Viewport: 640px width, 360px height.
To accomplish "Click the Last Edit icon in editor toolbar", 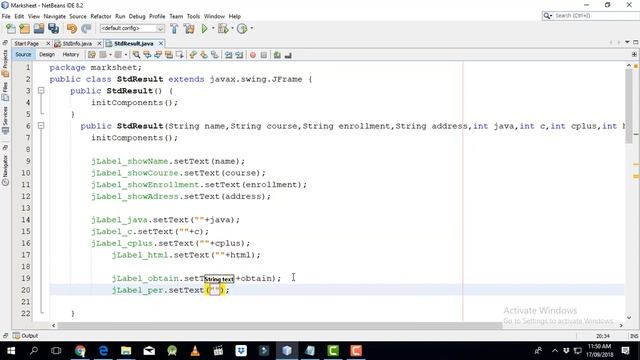I will click(92, 55).
